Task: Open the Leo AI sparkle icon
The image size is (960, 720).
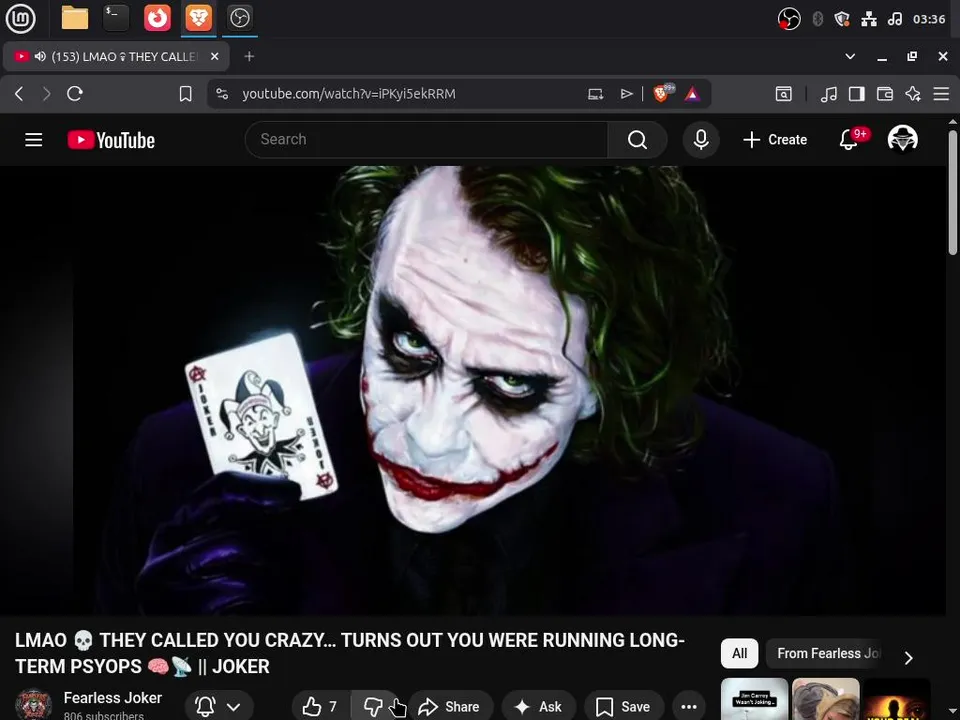Action: pyautogui.click(x=913, y=94)
